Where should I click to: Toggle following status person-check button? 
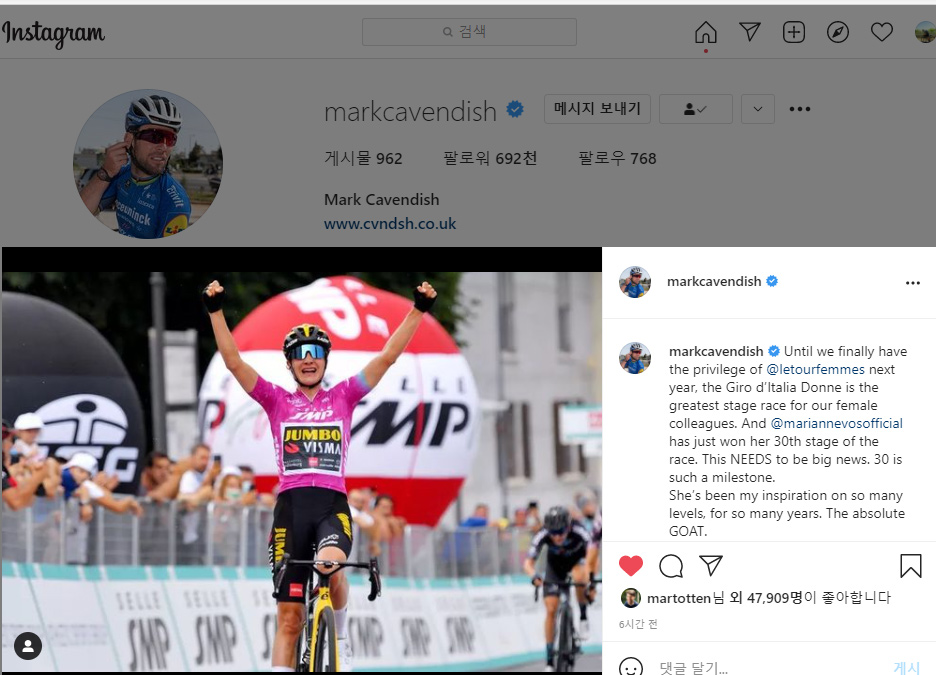(x=695, y=109)
